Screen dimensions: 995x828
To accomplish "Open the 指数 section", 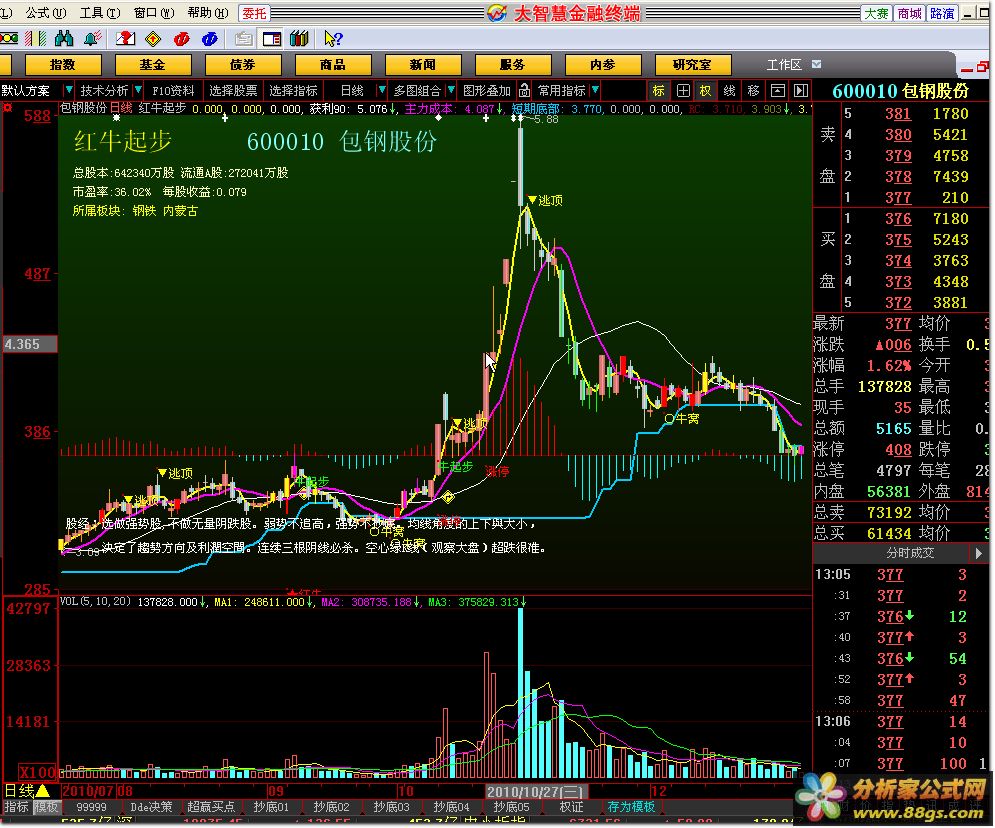I will tap(63, 65).
